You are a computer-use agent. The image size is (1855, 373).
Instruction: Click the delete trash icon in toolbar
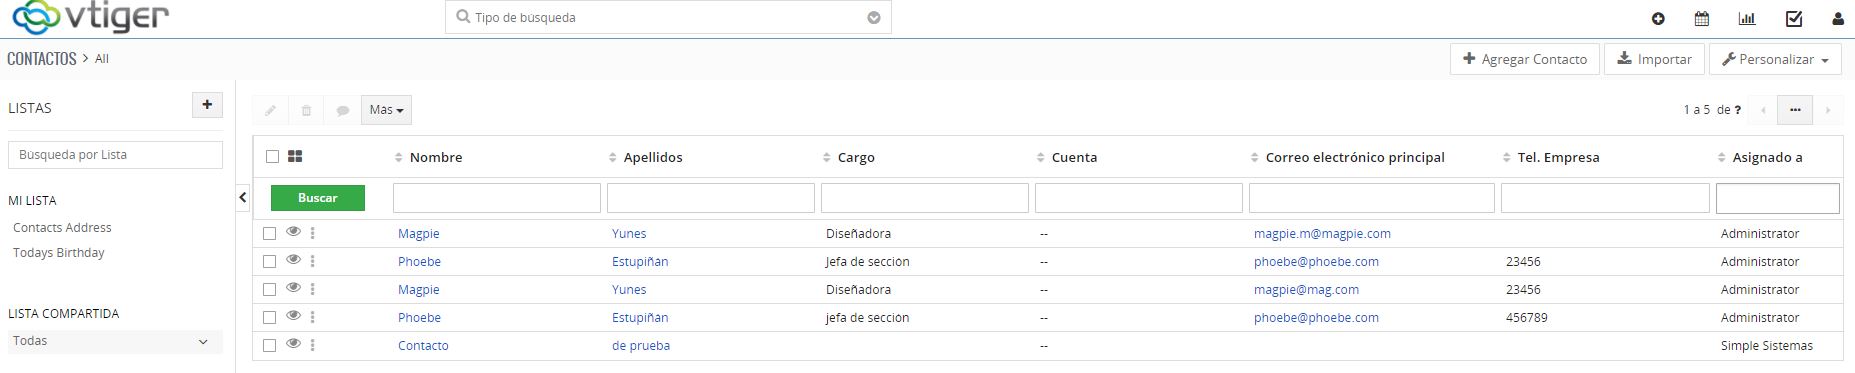click(307, 110)
